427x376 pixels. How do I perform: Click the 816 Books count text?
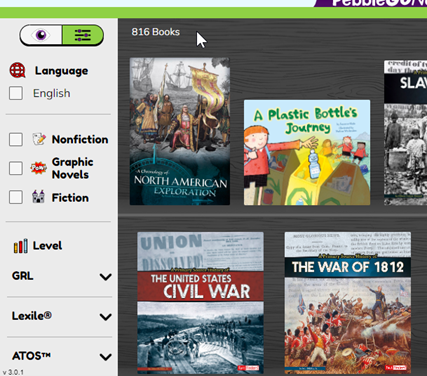coord(156,32)
